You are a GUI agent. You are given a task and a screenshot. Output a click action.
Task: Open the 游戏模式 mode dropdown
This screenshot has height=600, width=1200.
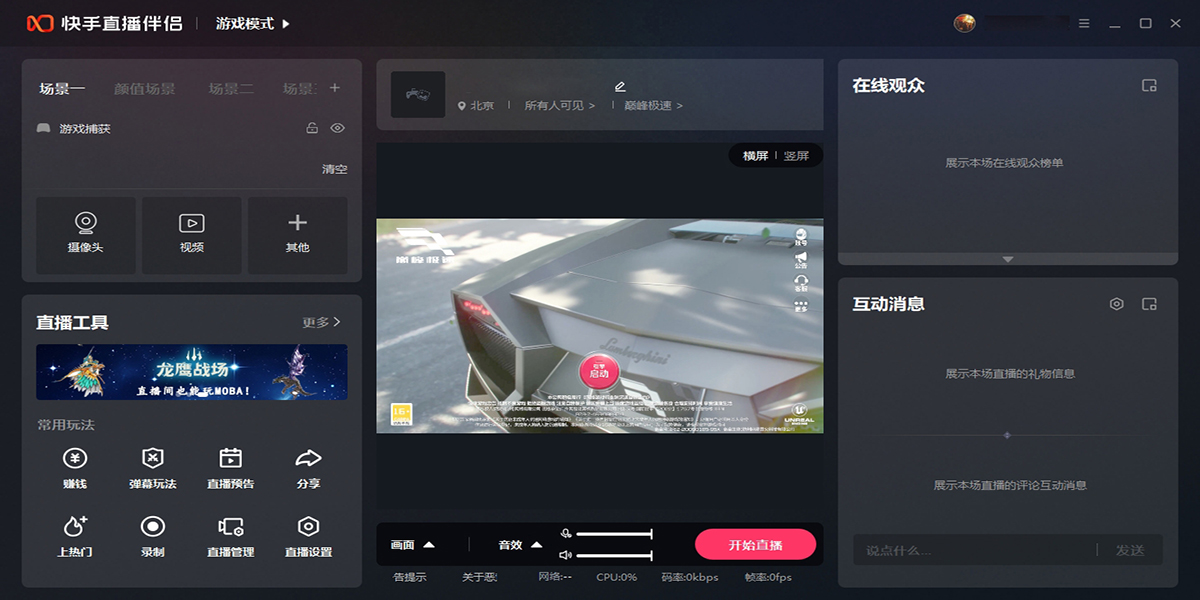pos(253,23)
